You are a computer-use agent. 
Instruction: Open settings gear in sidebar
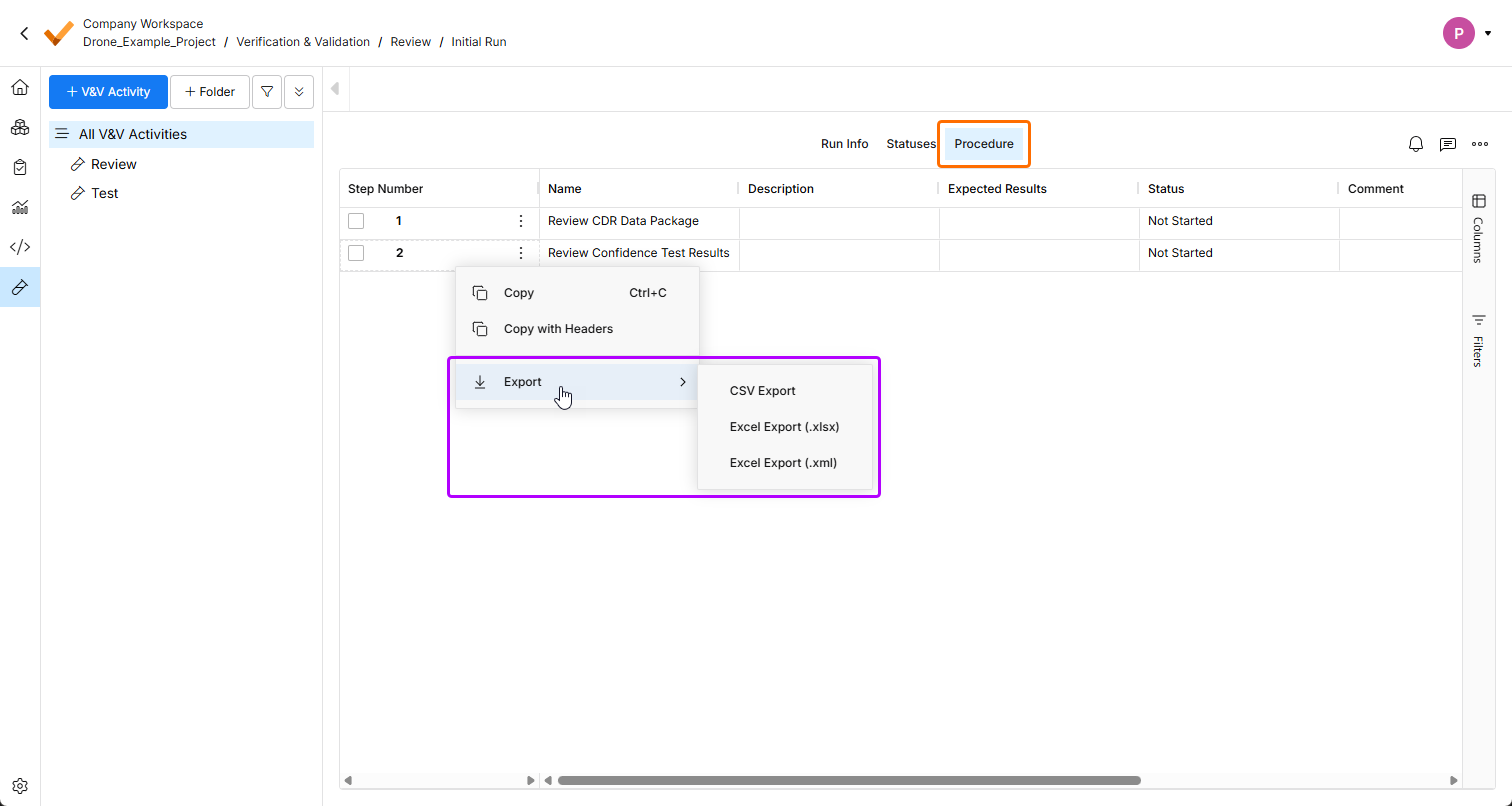(x=19, y=786)
